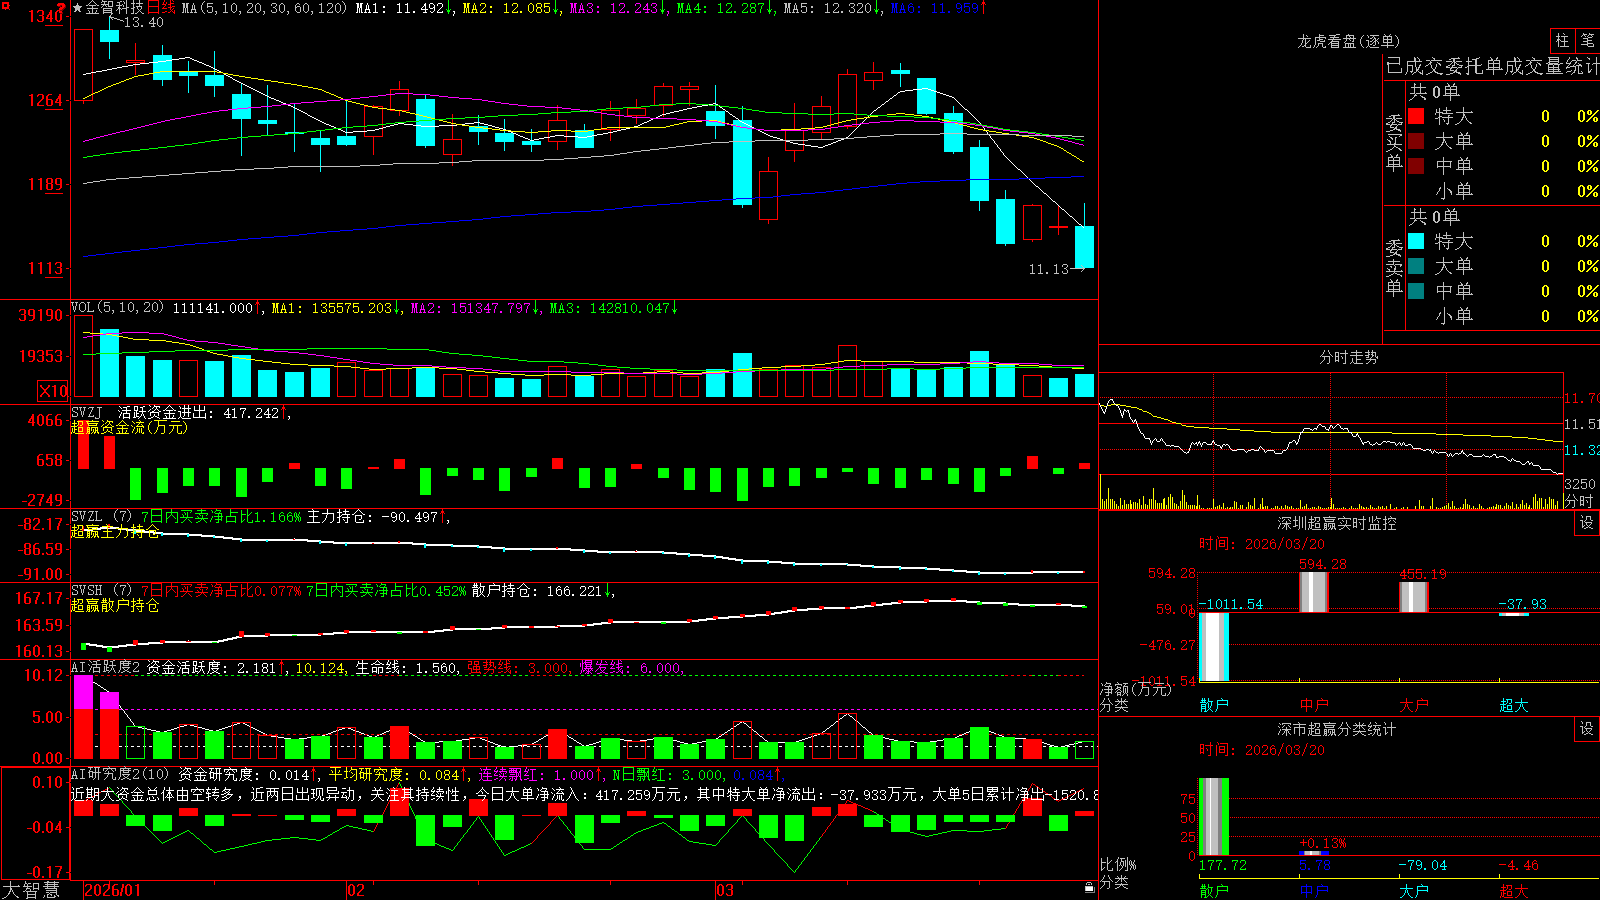Click the MA3: 12.243 value
The width and height of the screenshot is (1600, 900).
618,8
